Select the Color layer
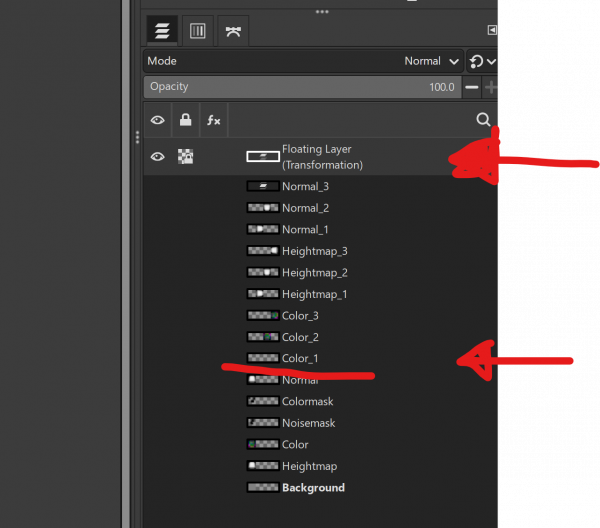Screen dimensions: 600x528 (x=321, y=444)
